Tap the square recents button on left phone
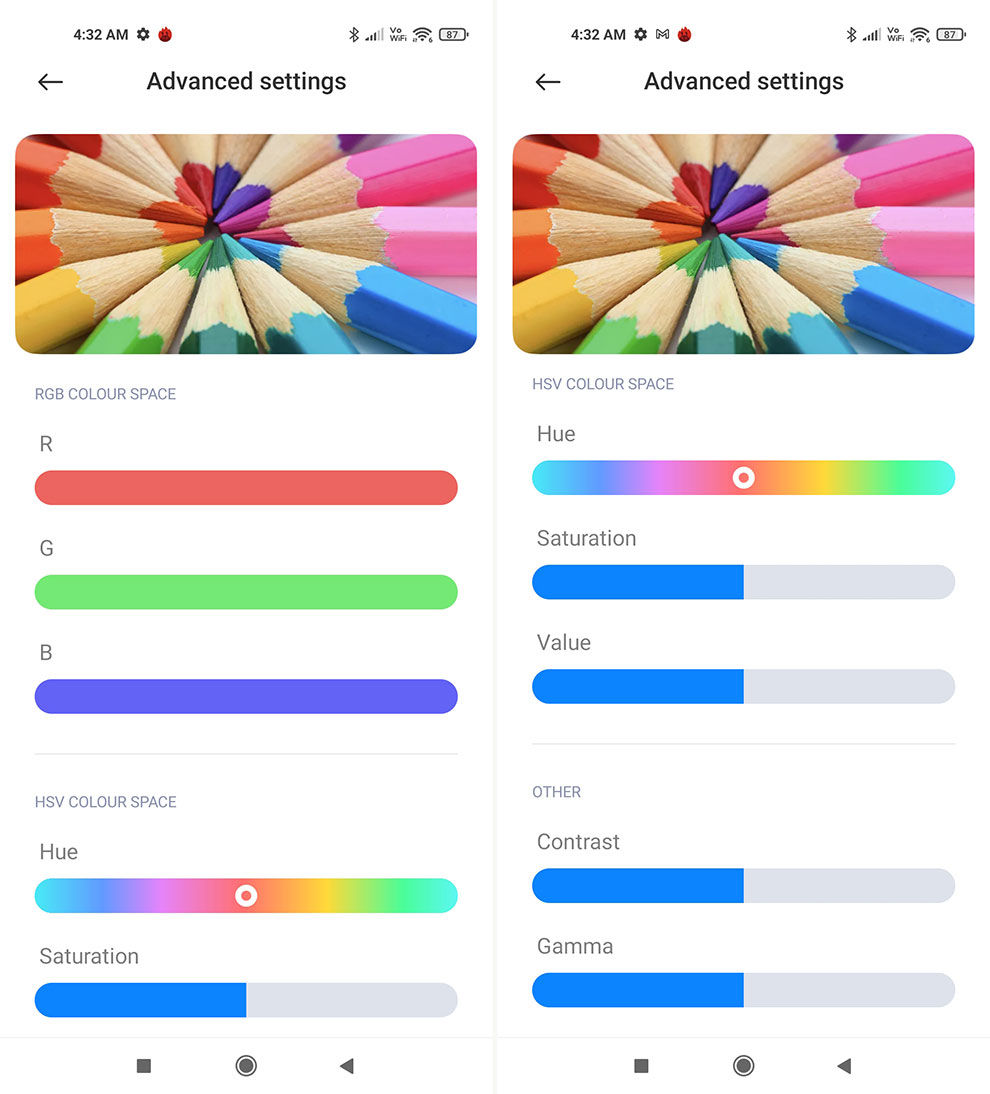This screenshot has width=990, height=1094. [x=144, y=1065]
